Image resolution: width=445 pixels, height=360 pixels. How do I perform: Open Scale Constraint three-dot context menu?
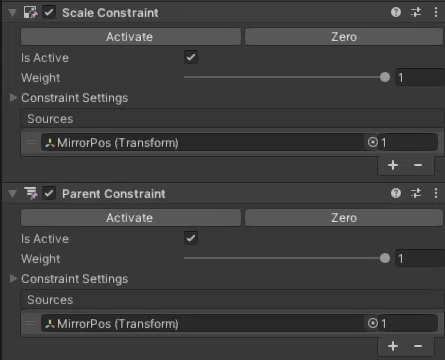coord(436,12)
